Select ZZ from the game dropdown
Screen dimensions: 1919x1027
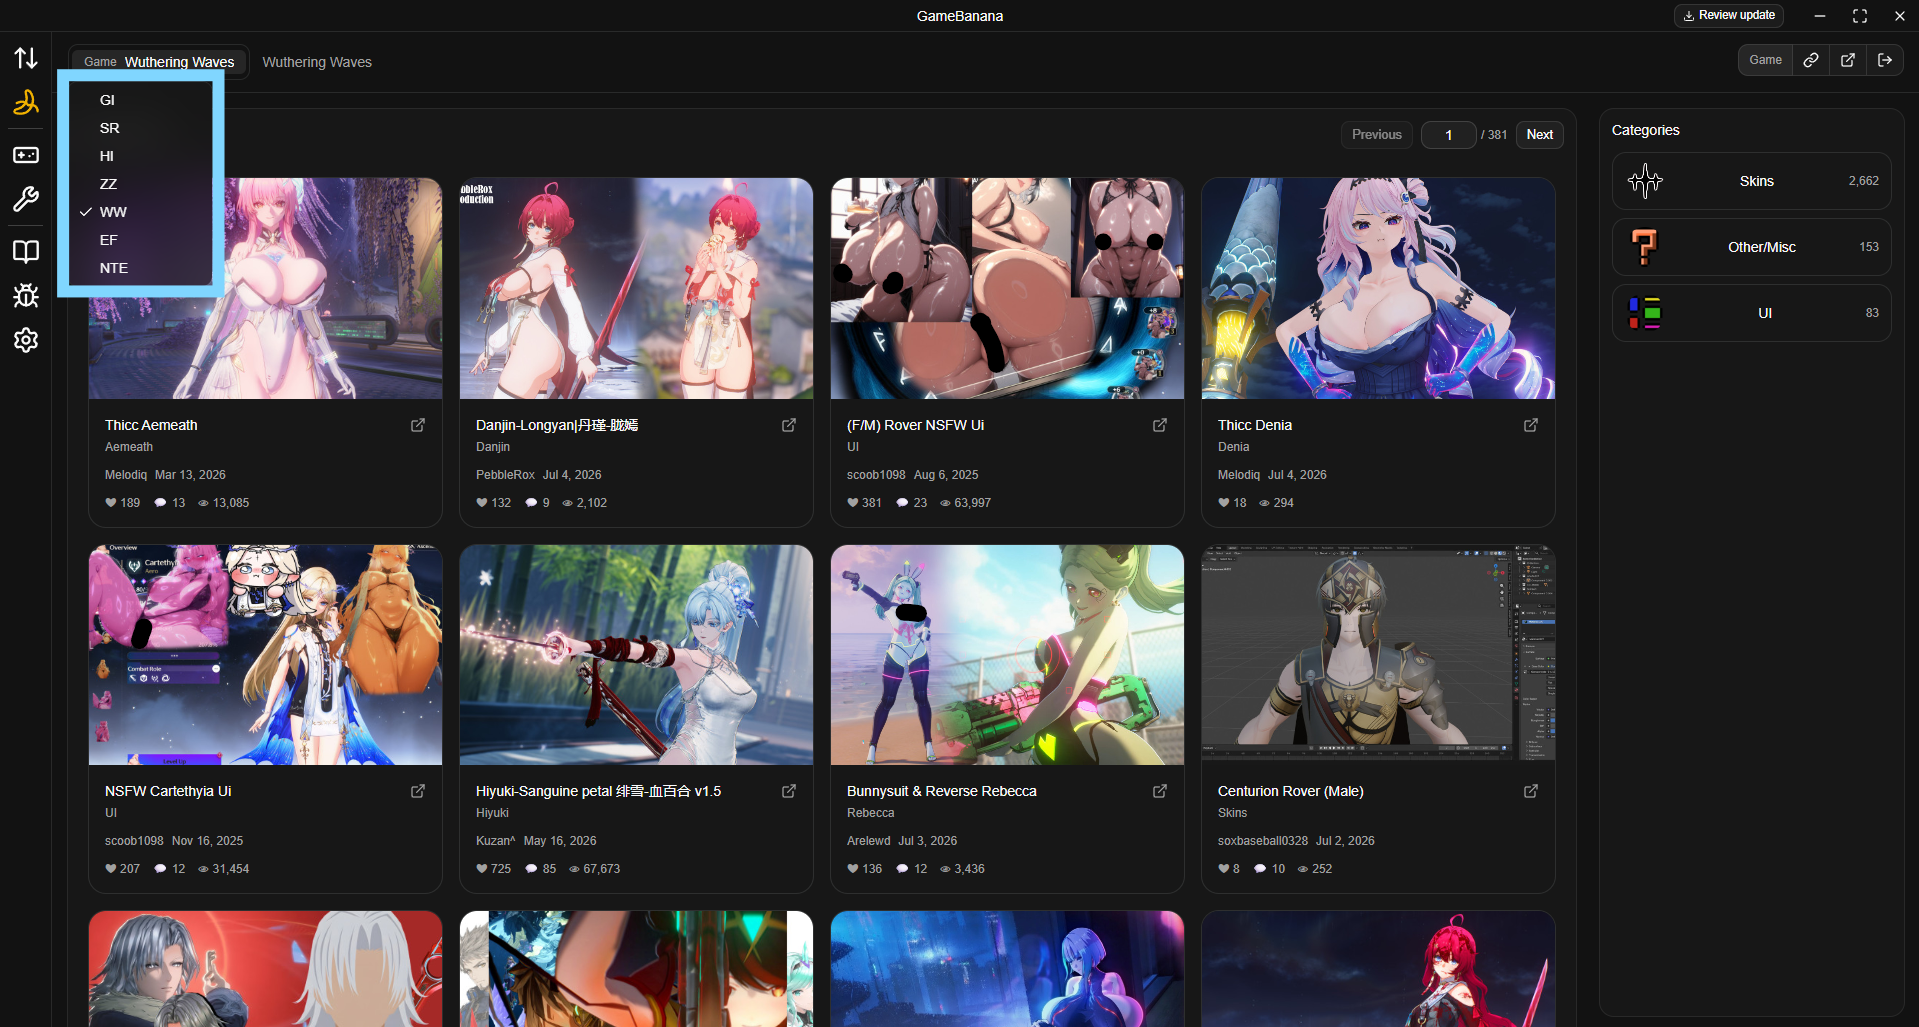pyautogui.click(x=141, y=184)
